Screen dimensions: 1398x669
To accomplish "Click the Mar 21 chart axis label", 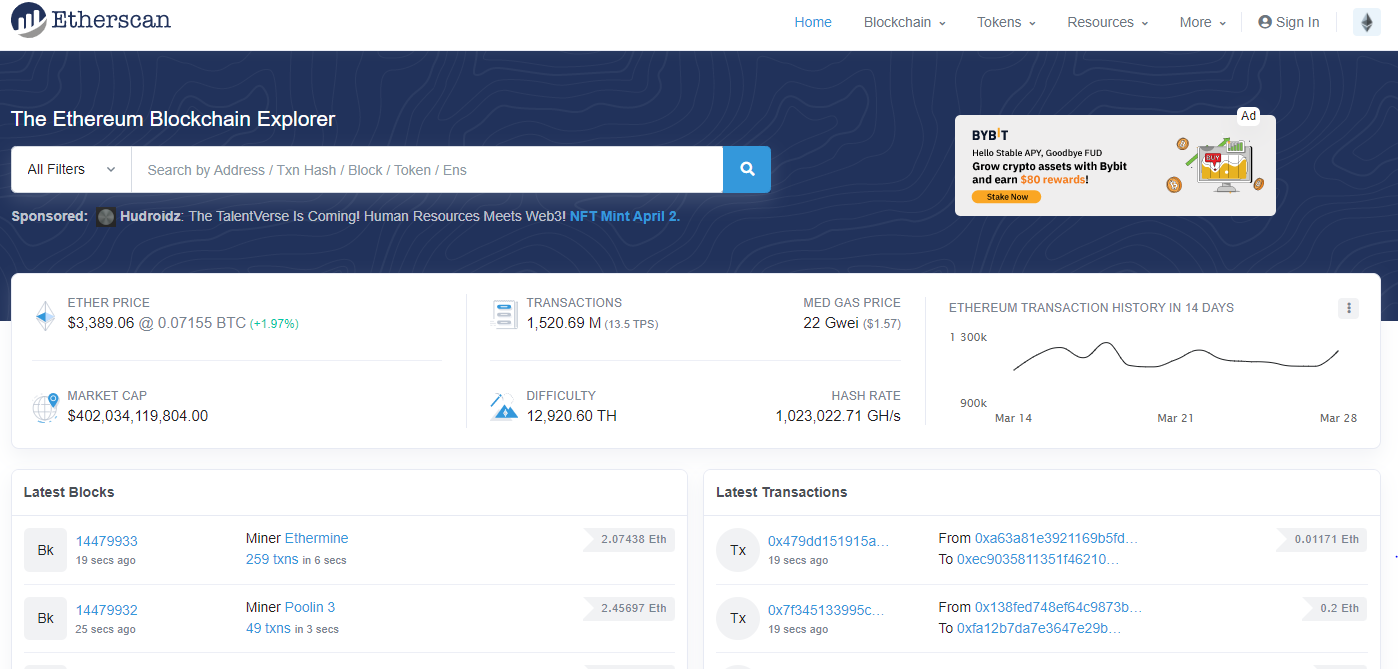I will click(1175, 418).
